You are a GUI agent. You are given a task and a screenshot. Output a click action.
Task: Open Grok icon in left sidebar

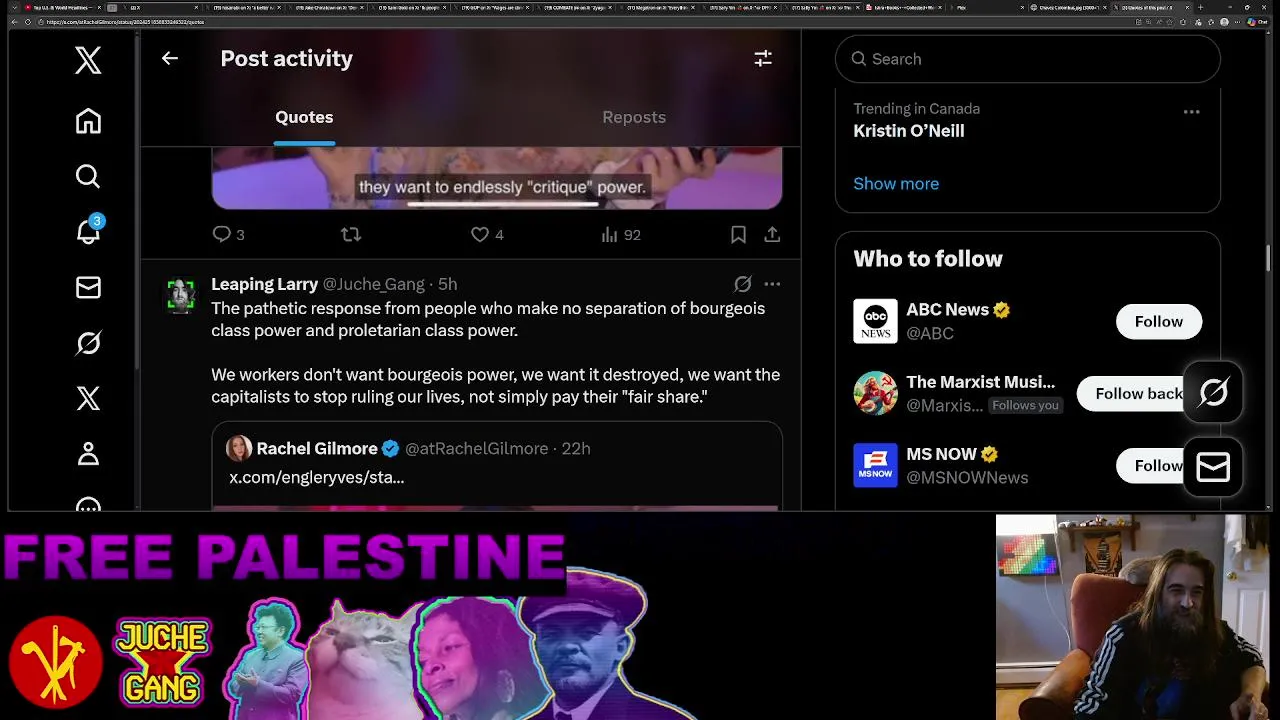tap(88, 343)
